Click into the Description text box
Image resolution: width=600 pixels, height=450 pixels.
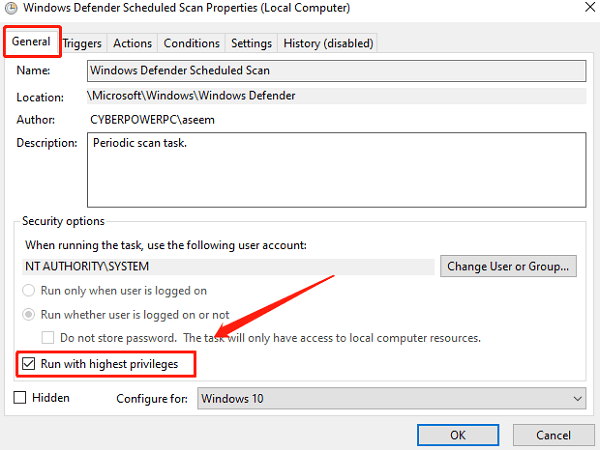pyautogui.click(x=336, y=170)
